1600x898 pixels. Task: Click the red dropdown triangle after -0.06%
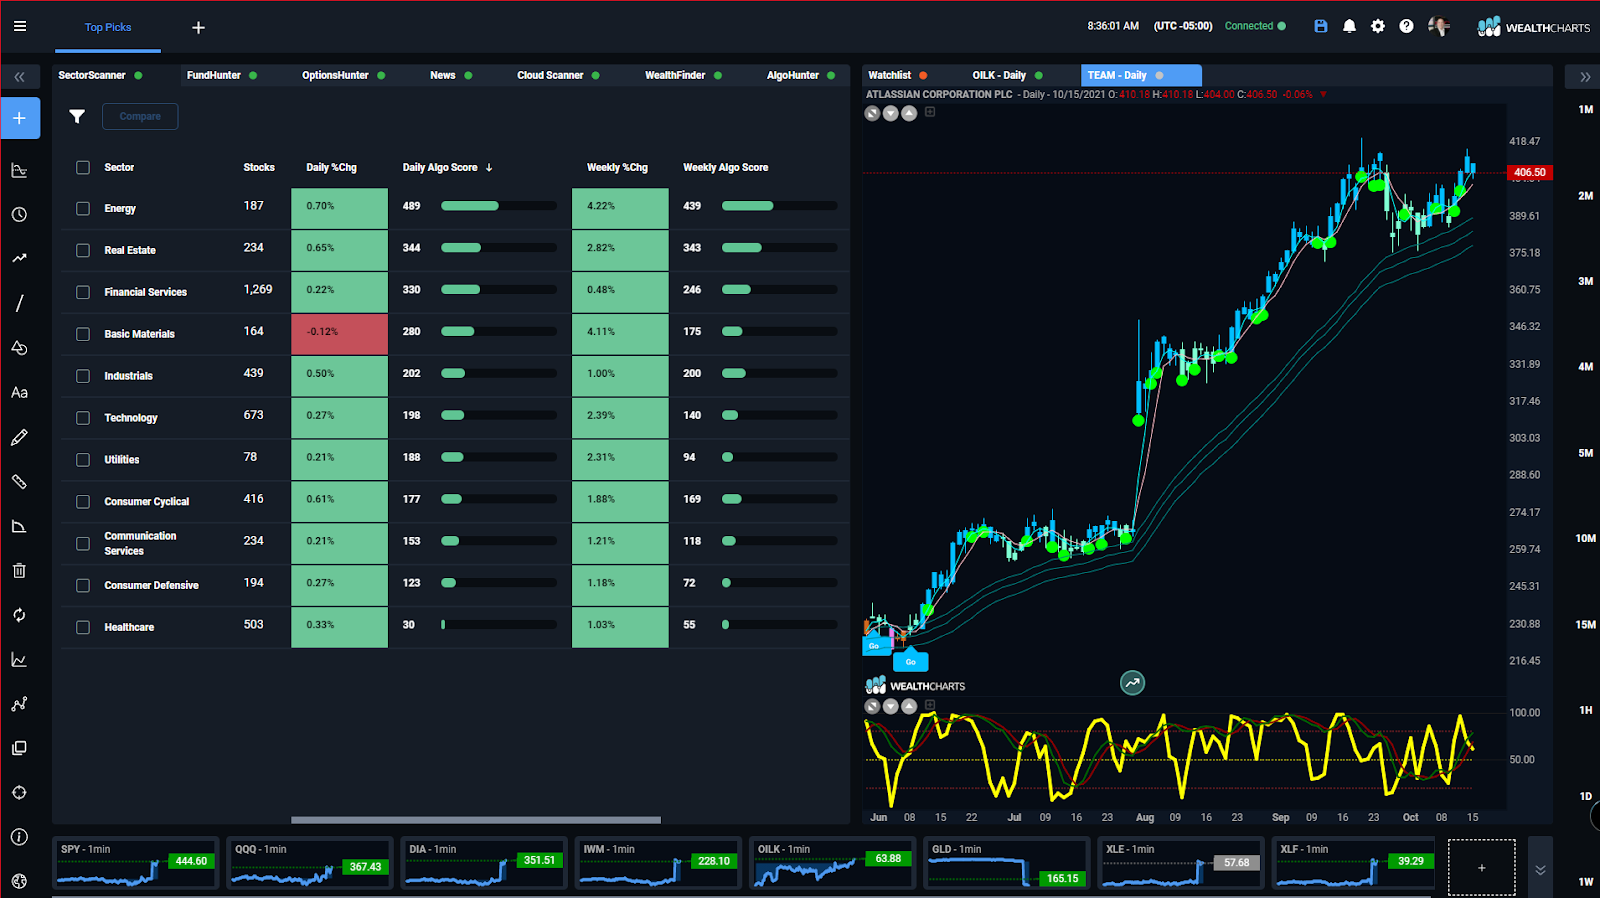click(1323, 94)
